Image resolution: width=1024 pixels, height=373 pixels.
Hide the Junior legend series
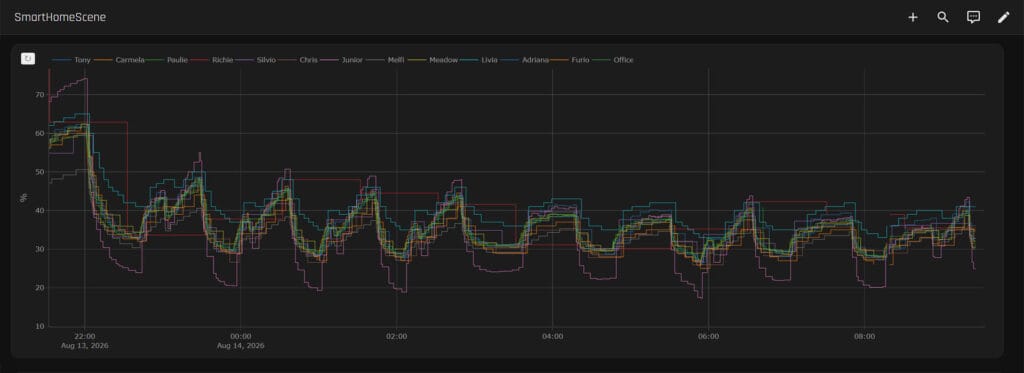point(353,60)
